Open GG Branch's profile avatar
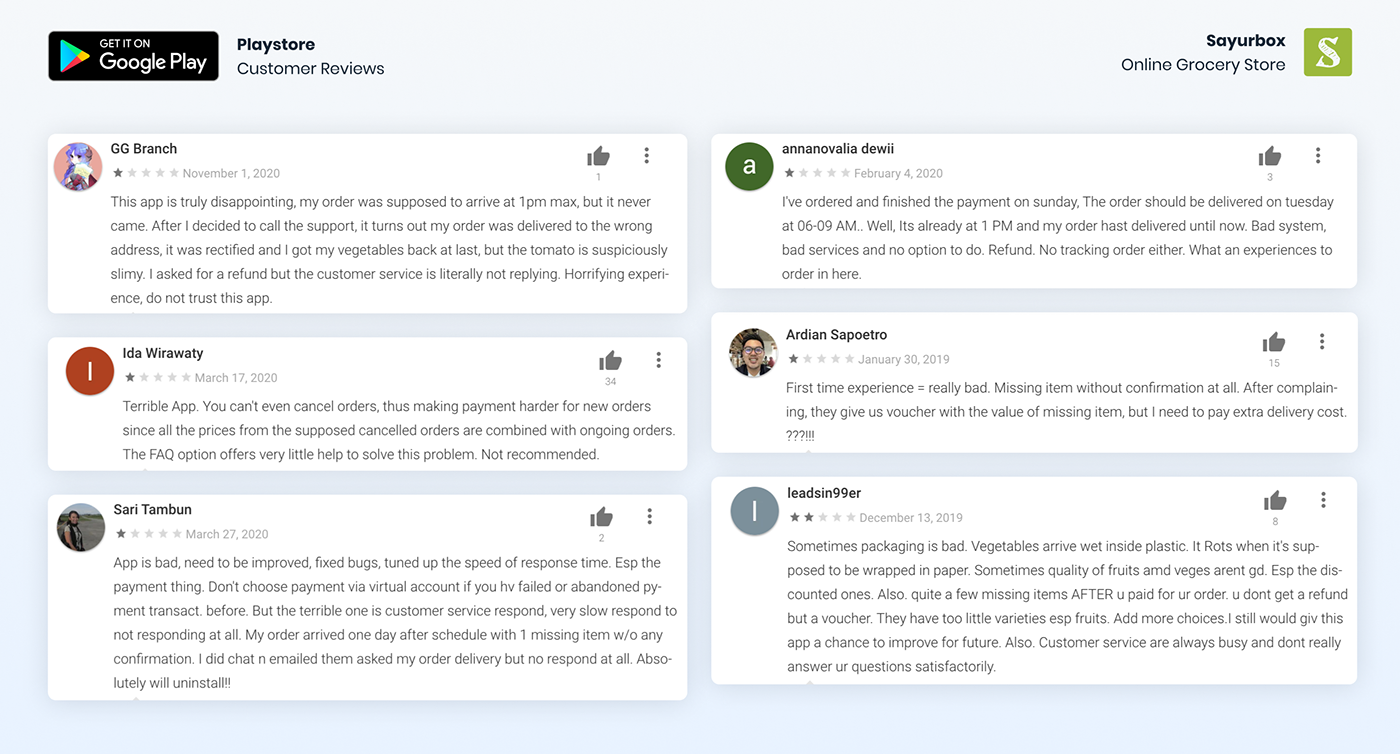1400x754 pixels. tap(78, 167)
